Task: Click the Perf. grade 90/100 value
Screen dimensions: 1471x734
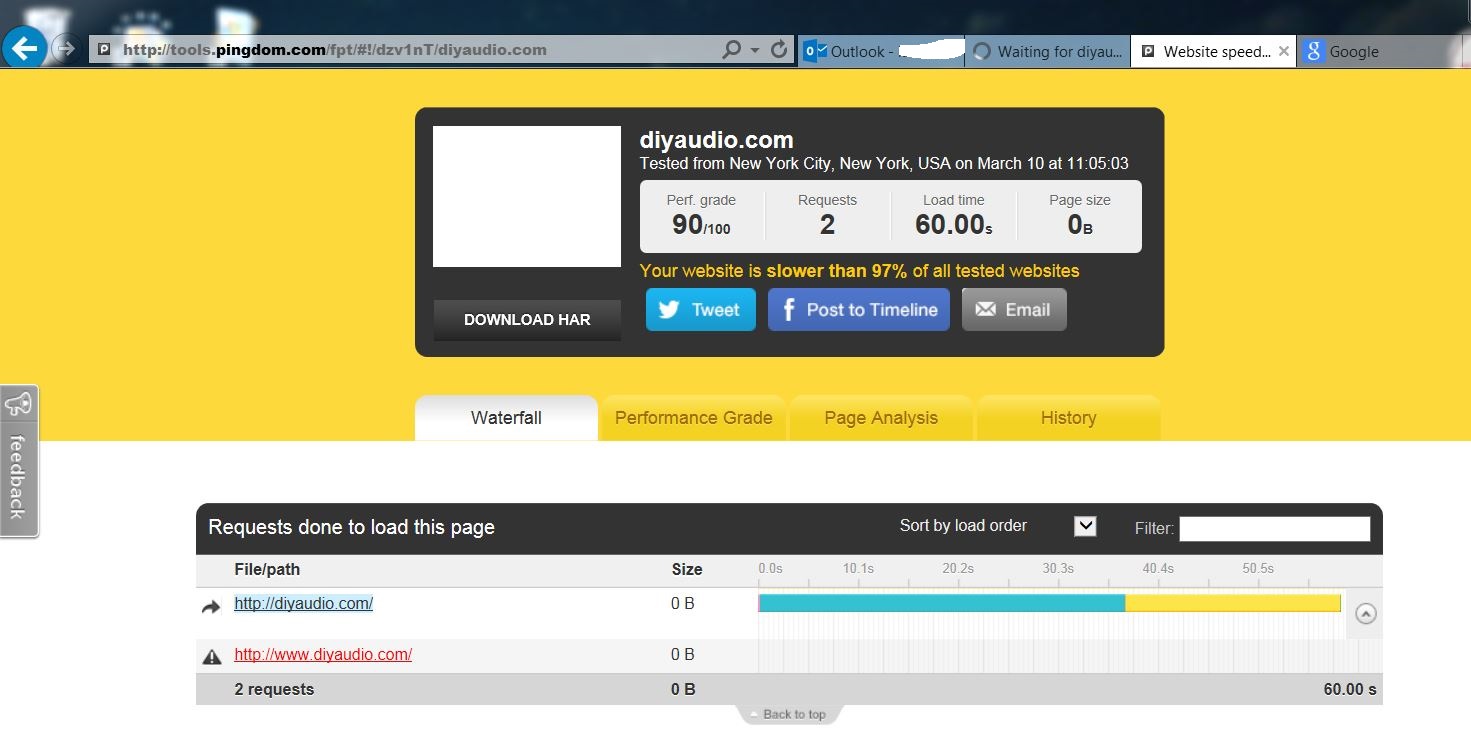Action: click(701, 225)
